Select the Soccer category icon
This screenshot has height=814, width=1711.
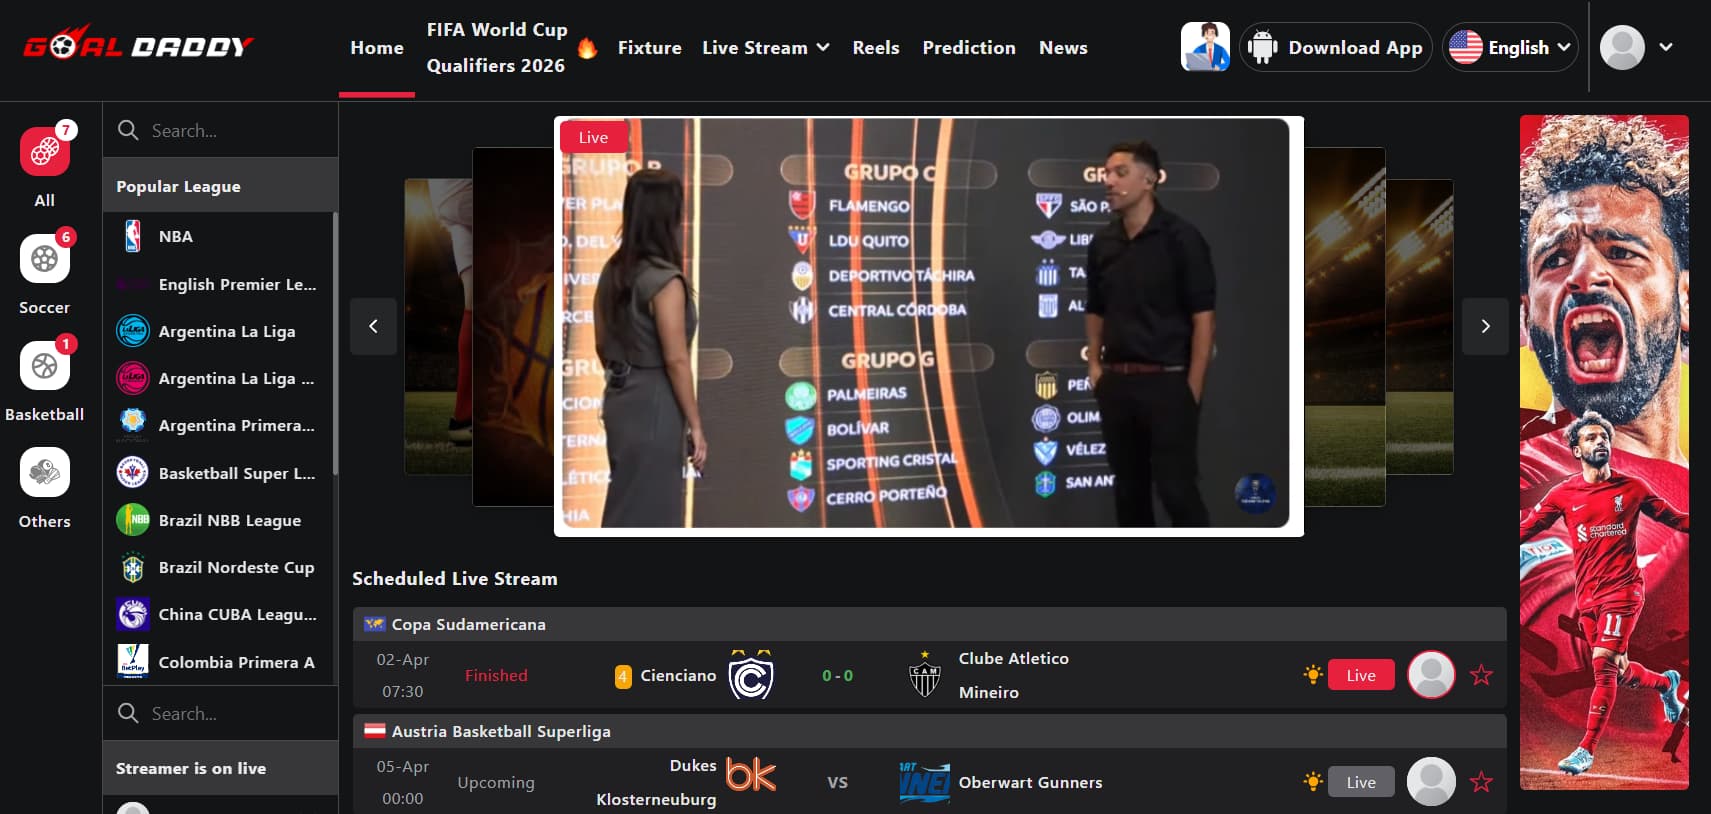click(44, 259)
